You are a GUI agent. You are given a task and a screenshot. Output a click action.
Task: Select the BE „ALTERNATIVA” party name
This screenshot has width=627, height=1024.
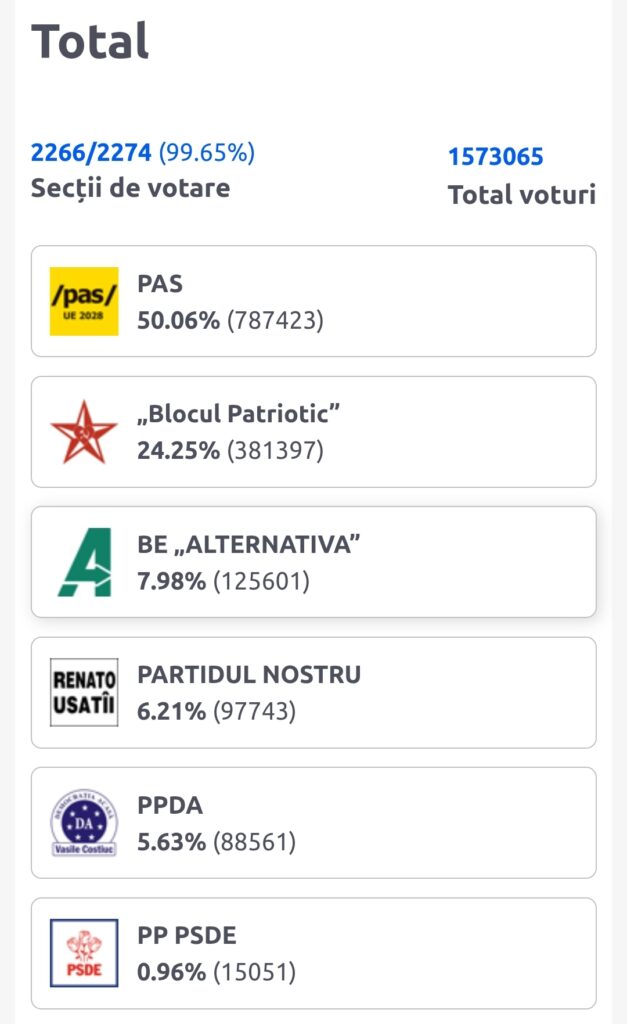click(248, 544)
